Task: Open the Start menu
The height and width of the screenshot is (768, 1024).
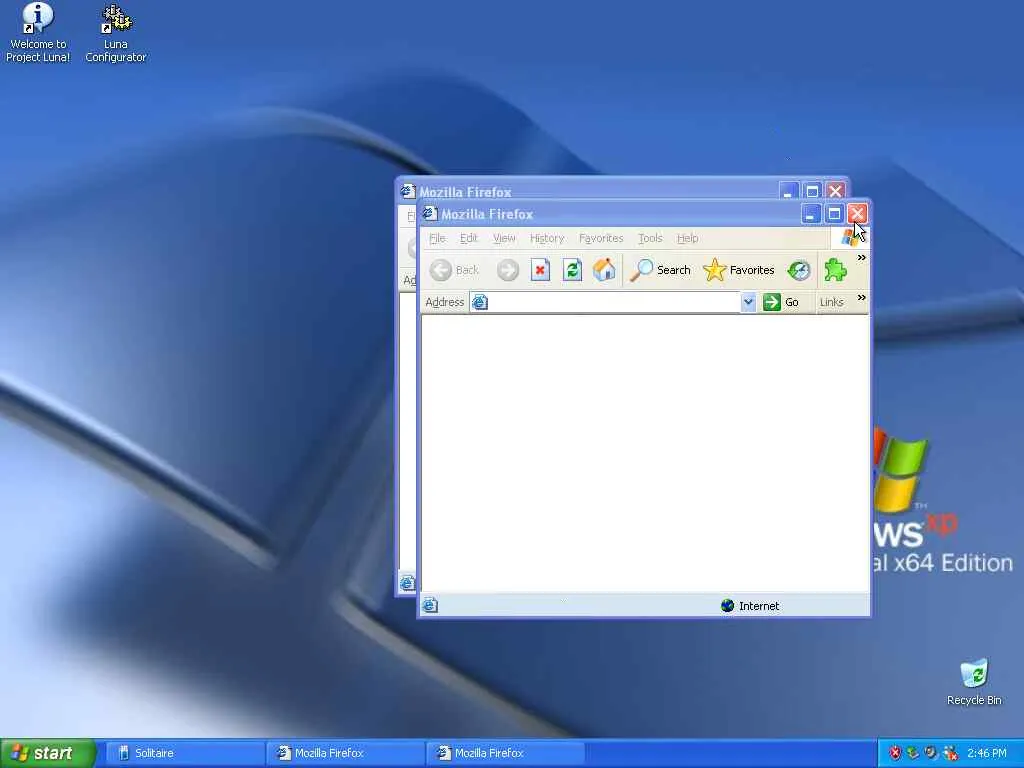Action: 48,753
